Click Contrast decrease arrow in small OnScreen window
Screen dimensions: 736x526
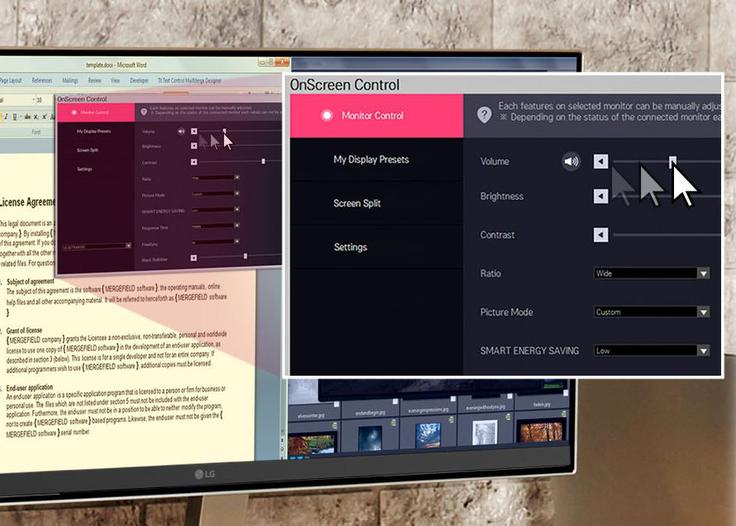click(194, 162)
